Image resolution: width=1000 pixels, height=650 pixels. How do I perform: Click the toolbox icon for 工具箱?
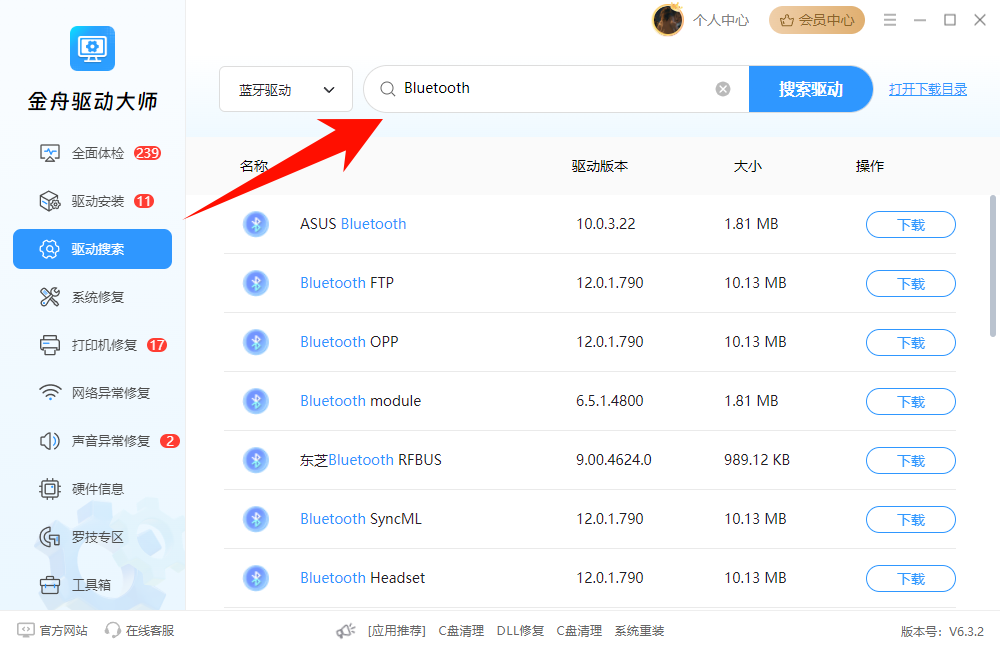coord(50,585)
